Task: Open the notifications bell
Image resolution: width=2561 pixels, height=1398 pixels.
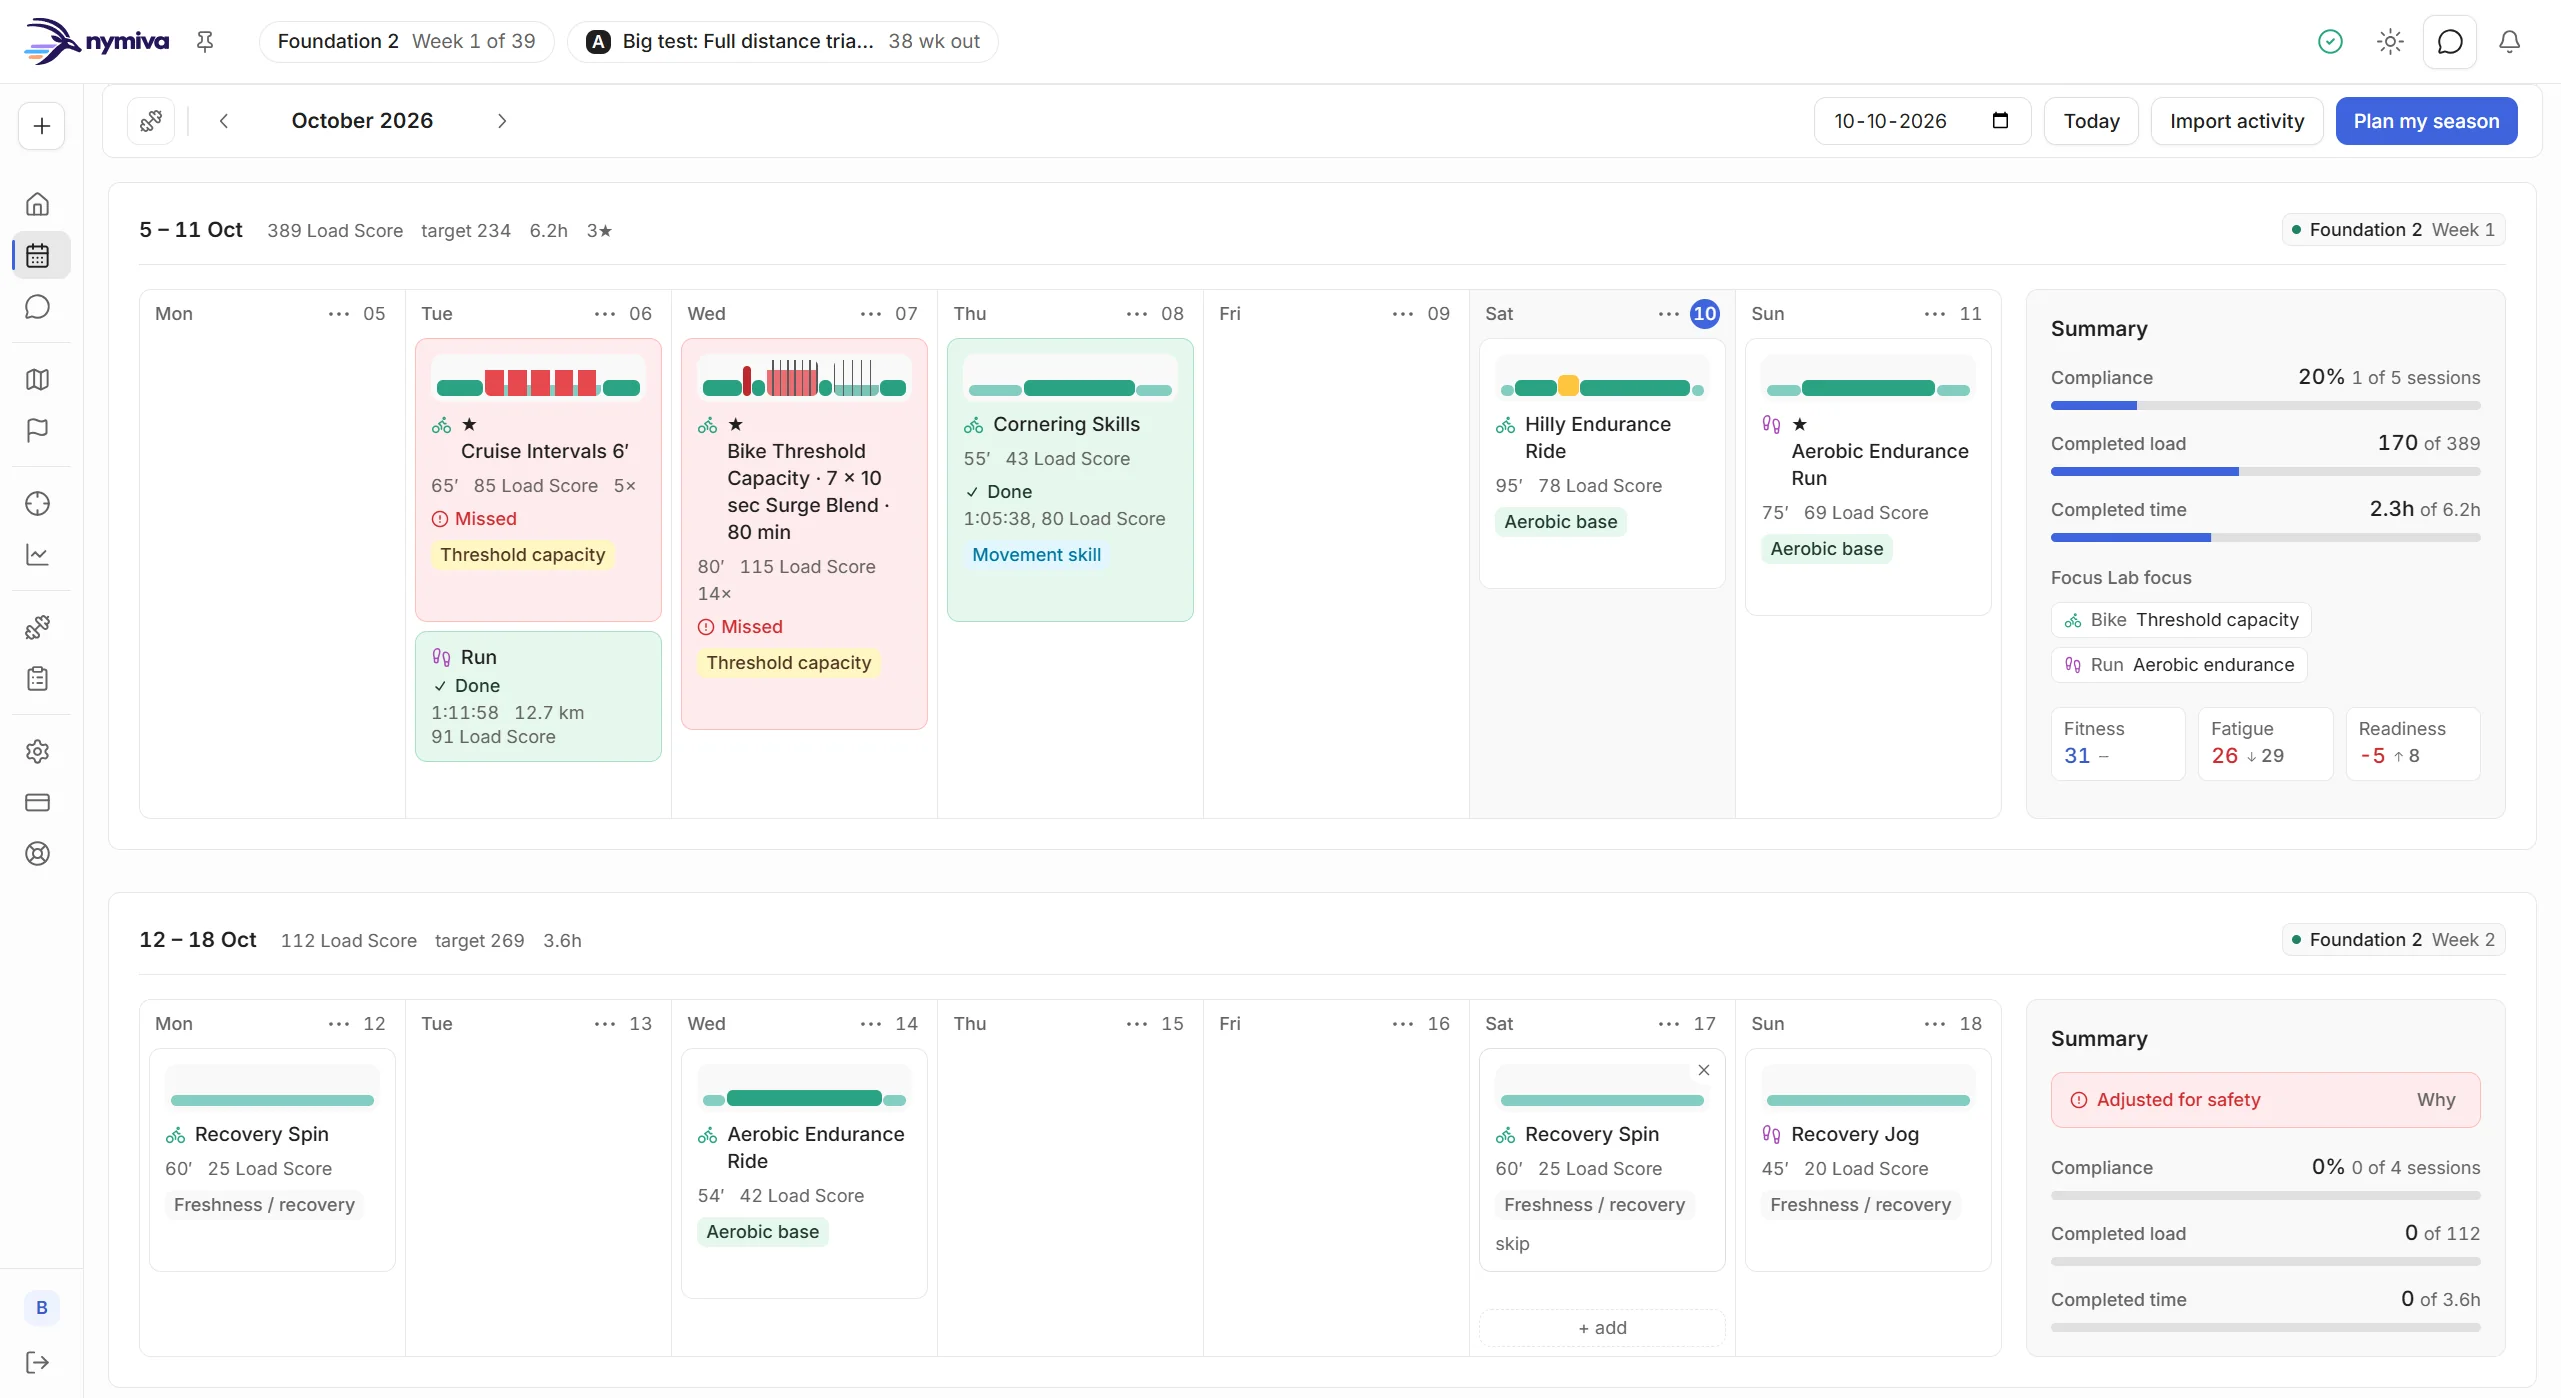Action: [2509, 41]
